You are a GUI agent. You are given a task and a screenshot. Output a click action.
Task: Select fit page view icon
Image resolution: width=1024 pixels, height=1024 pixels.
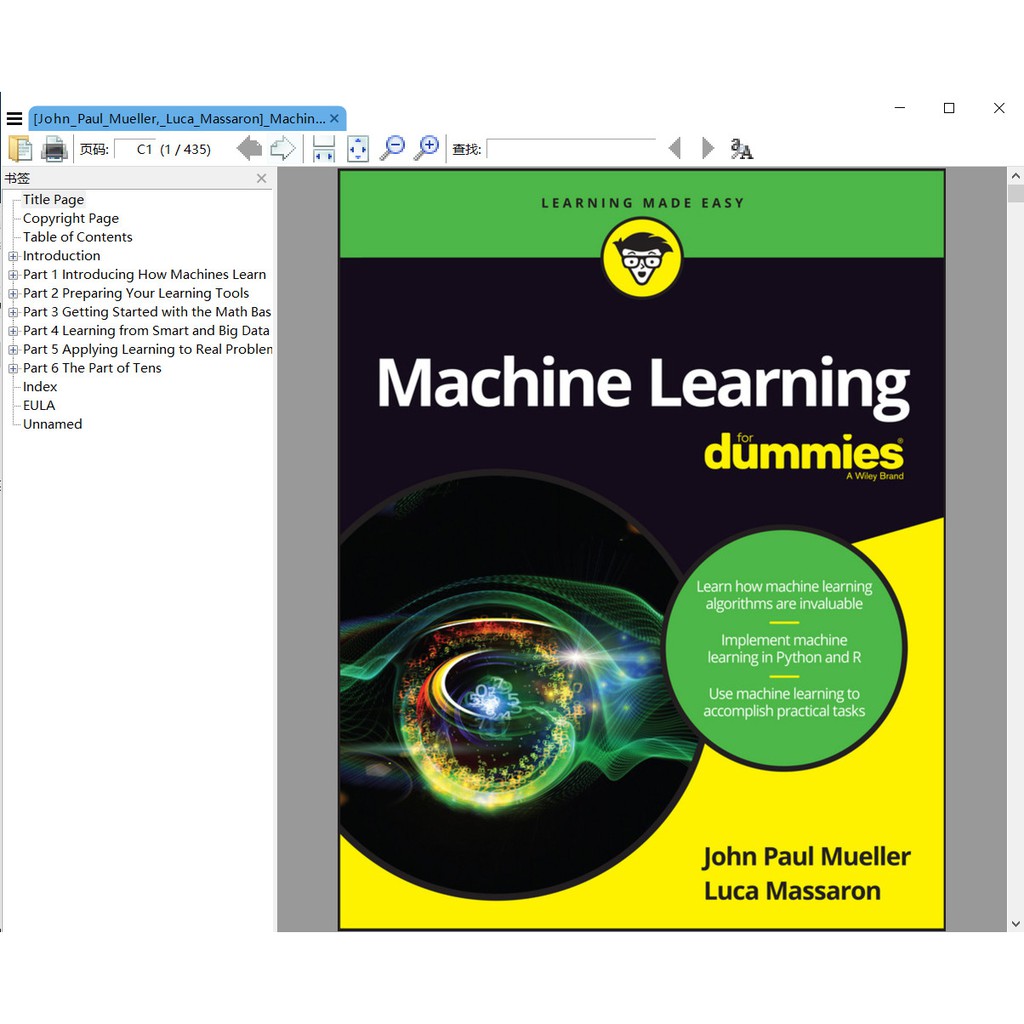(358, 149)
